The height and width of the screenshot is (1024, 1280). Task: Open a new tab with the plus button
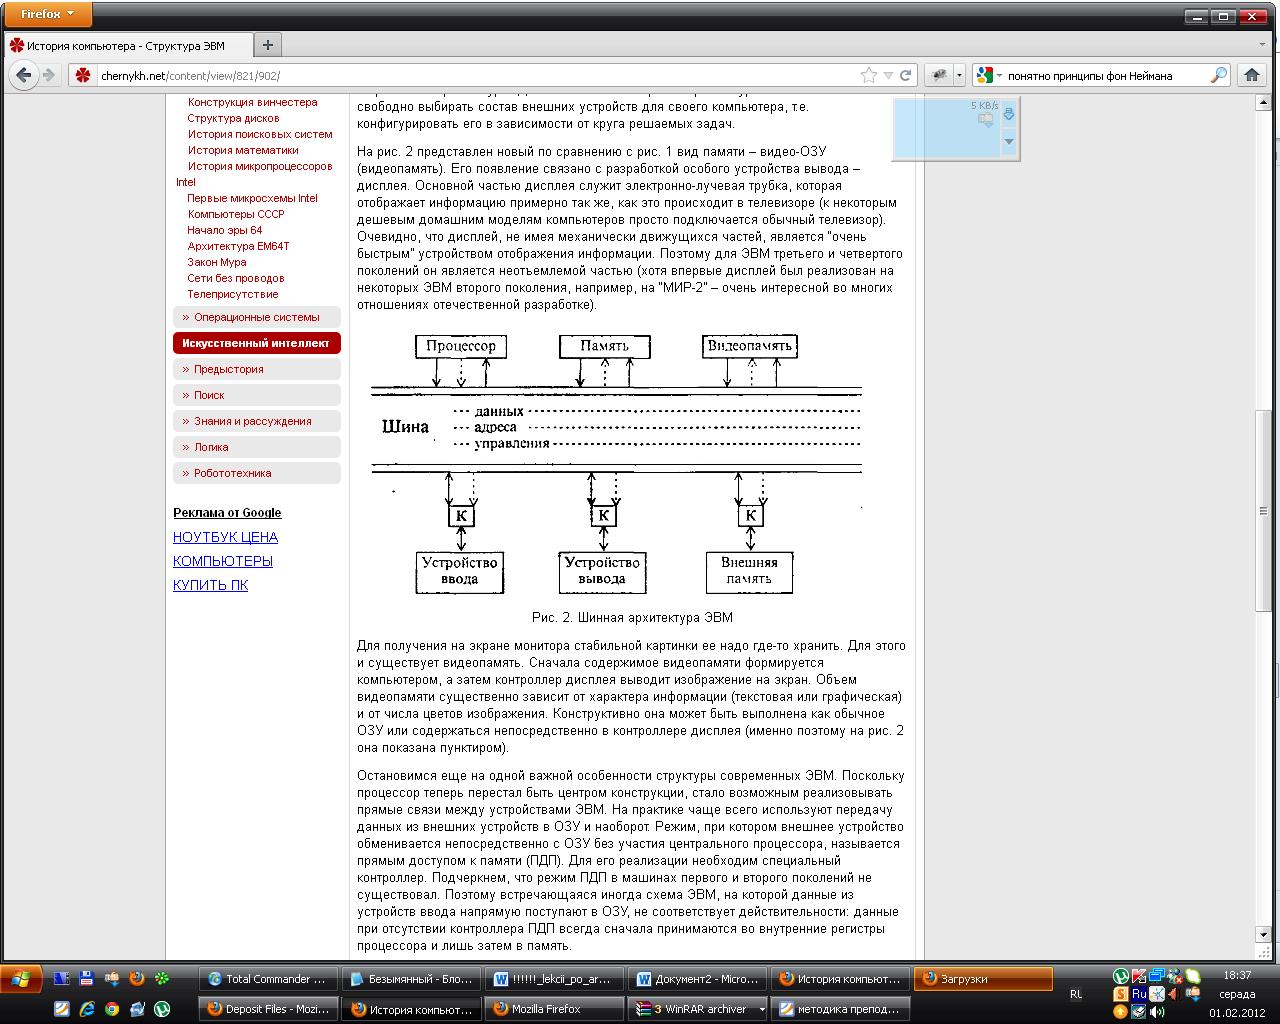(x=267, y=45)
